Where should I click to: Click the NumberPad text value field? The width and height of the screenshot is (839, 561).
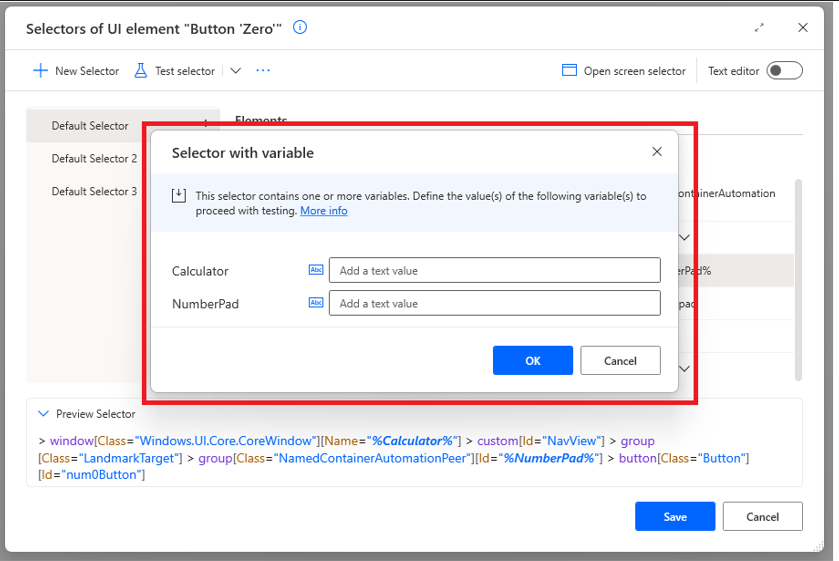tap(494, 303)
